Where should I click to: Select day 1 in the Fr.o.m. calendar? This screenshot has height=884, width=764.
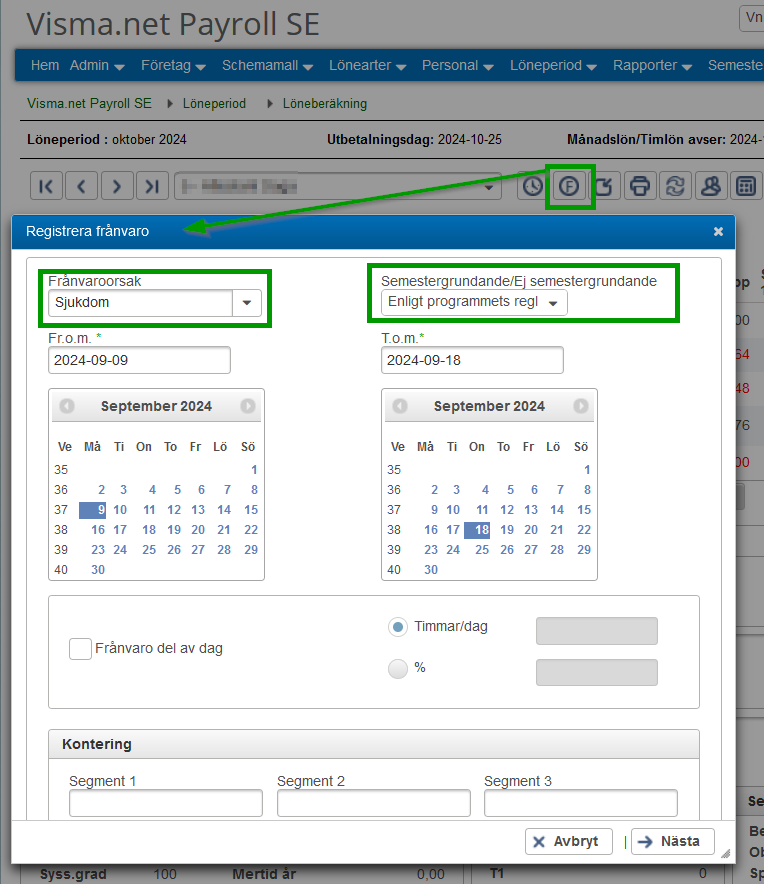coord(254,470)
